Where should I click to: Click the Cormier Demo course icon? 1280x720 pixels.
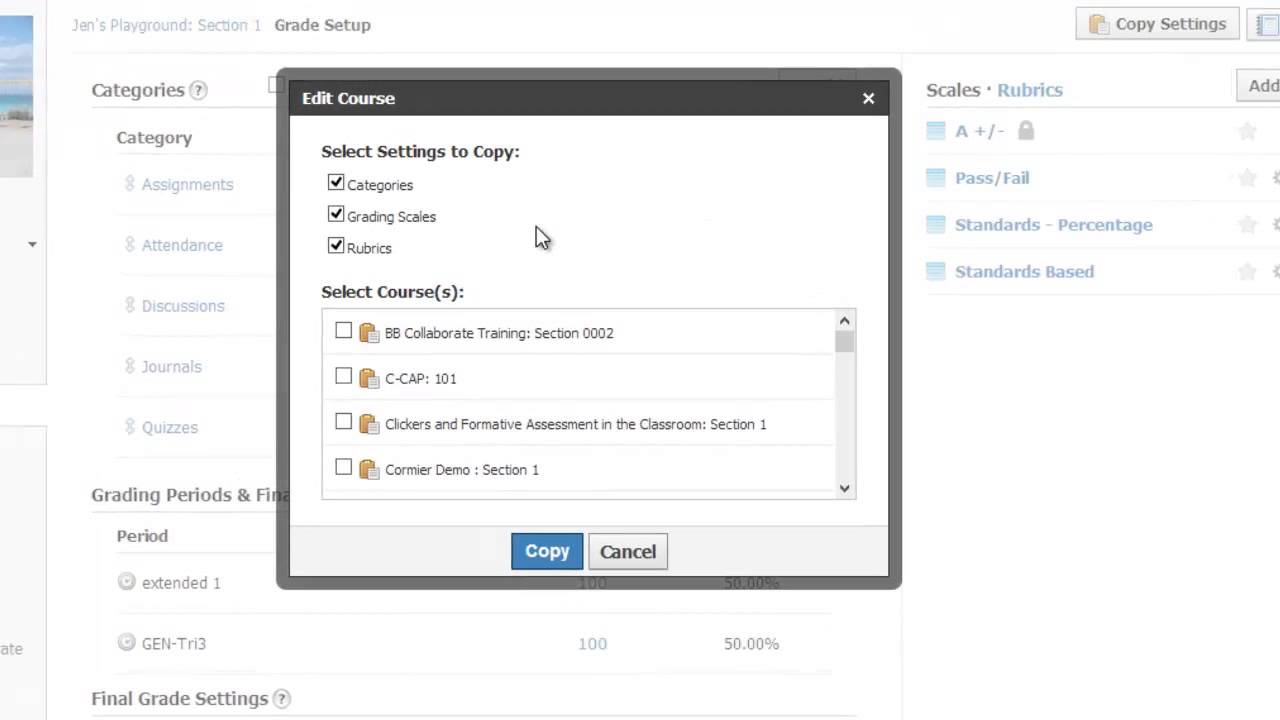pyautogui.click(x=369, y=469)
